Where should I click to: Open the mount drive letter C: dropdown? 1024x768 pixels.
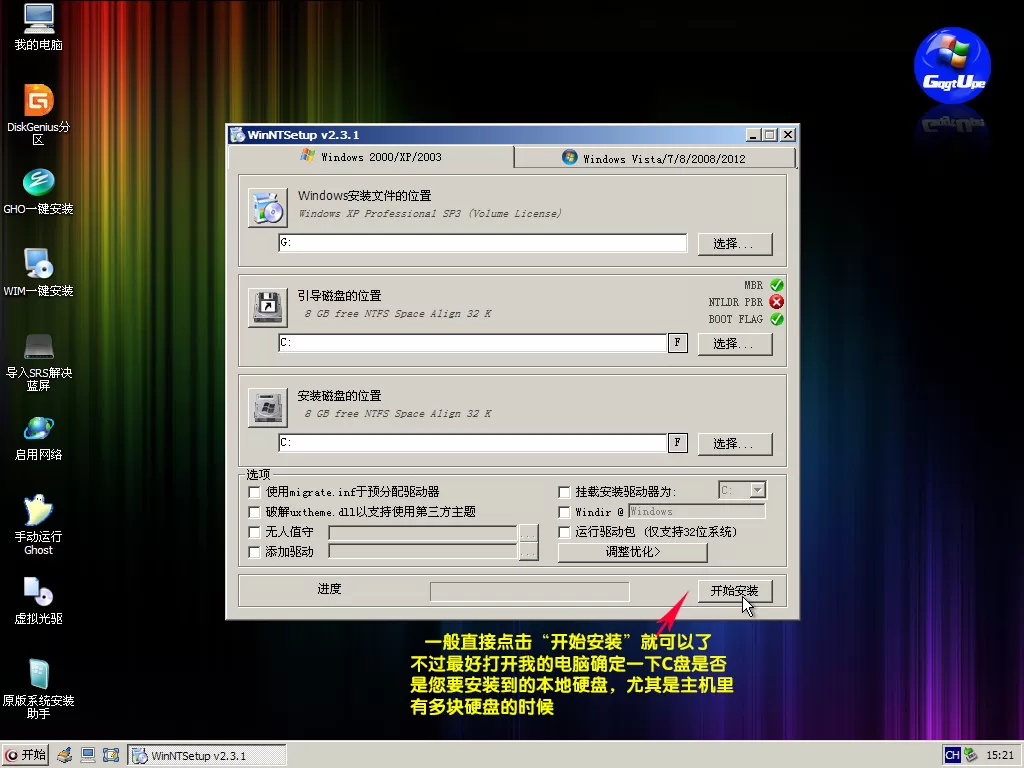point(757,490)
